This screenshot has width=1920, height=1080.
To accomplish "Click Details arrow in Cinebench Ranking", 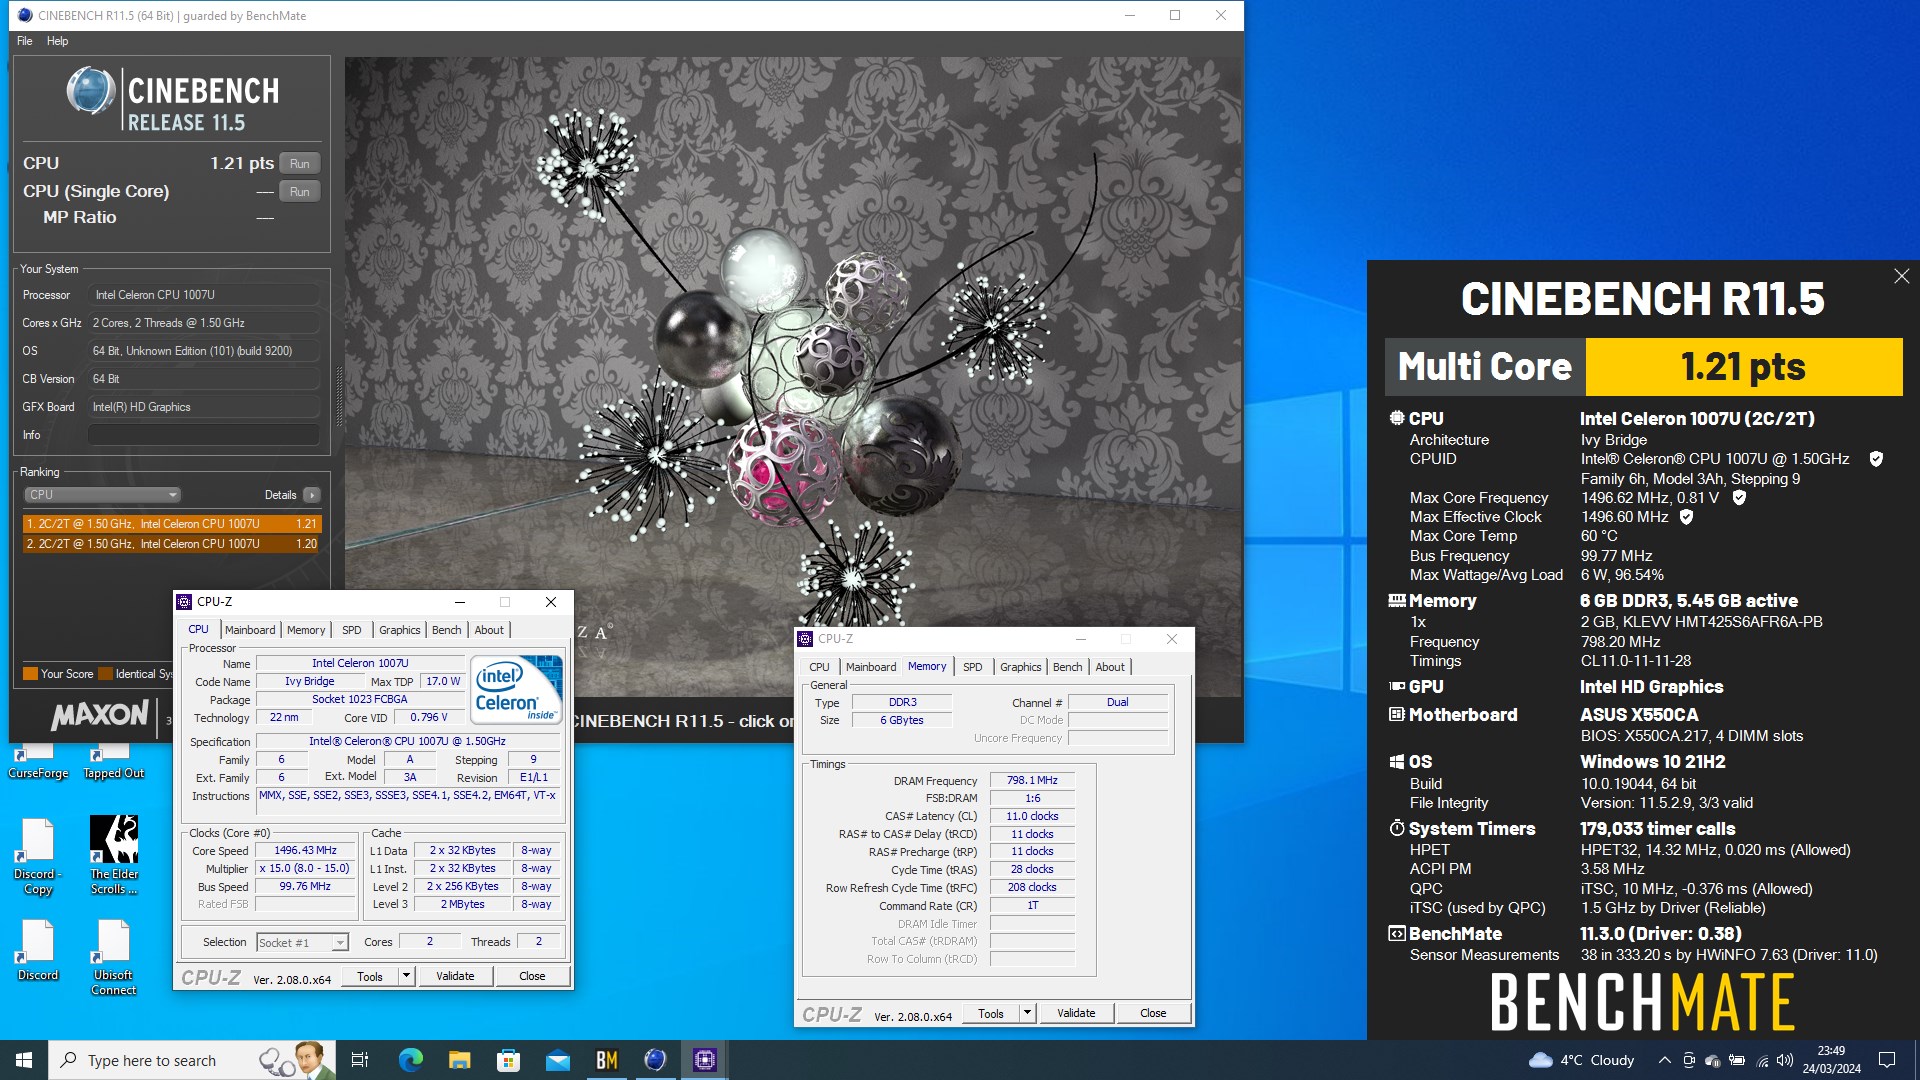I will [312, 495].
